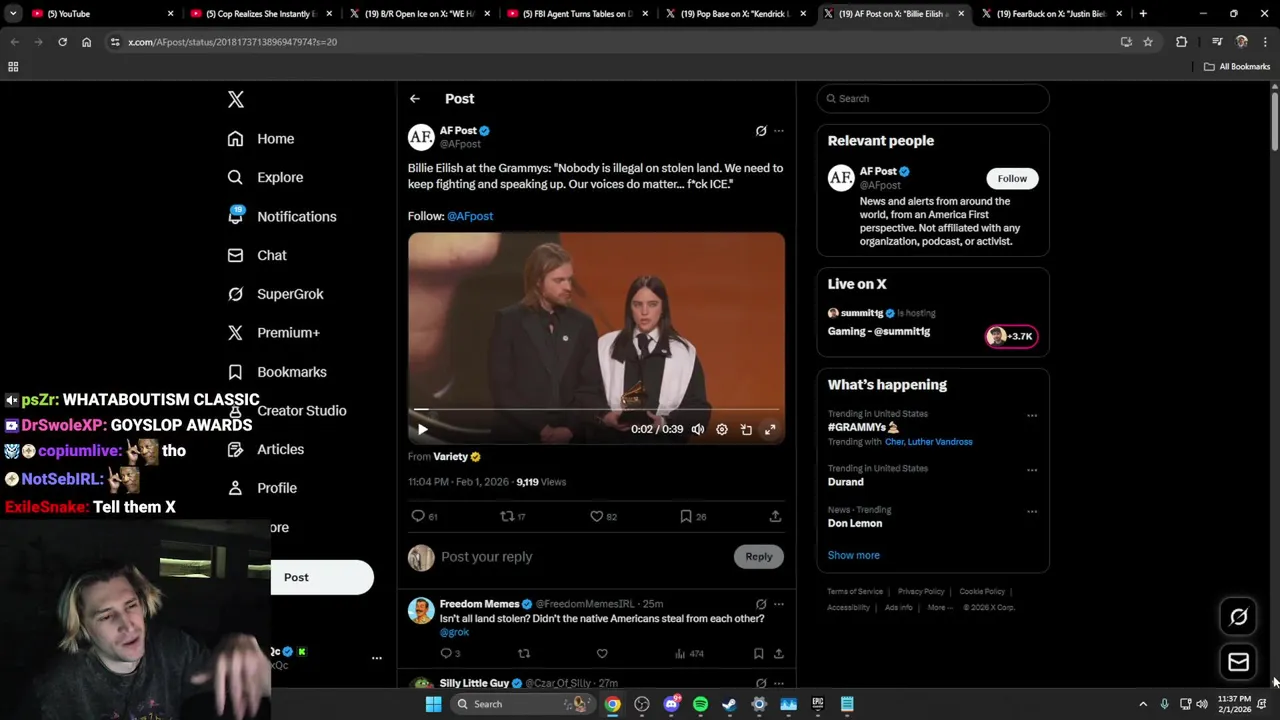Bookmark the Freedom Memes reply
The width and height of the screenshot is (1280, 720).
pyautogui.click(x=759, y=654)
